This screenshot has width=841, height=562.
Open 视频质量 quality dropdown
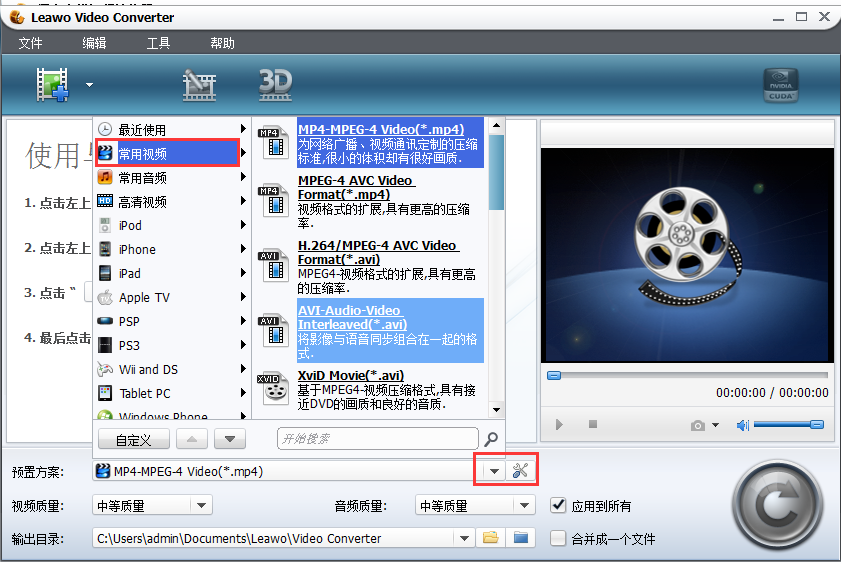201,506
